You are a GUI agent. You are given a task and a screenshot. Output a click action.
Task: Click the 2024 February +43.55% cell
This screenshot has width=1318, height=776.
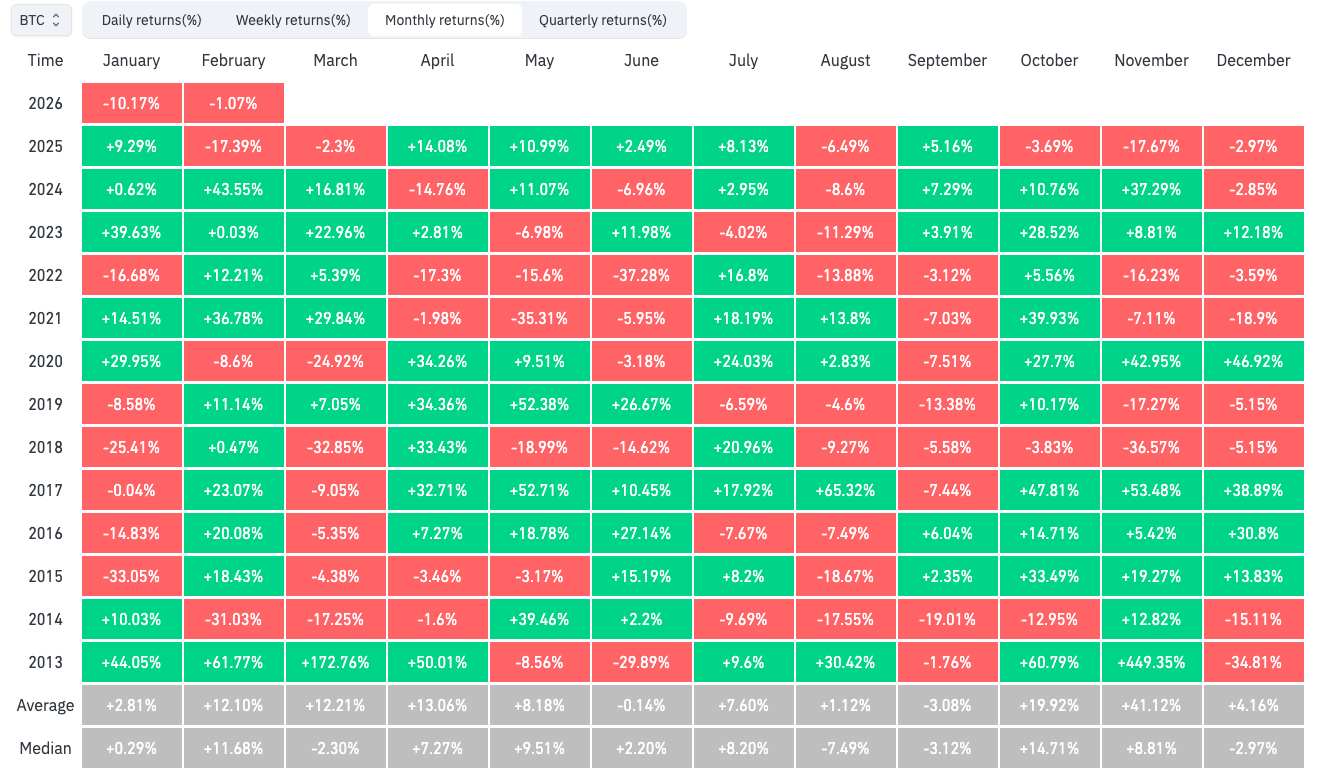coord(233,189)
